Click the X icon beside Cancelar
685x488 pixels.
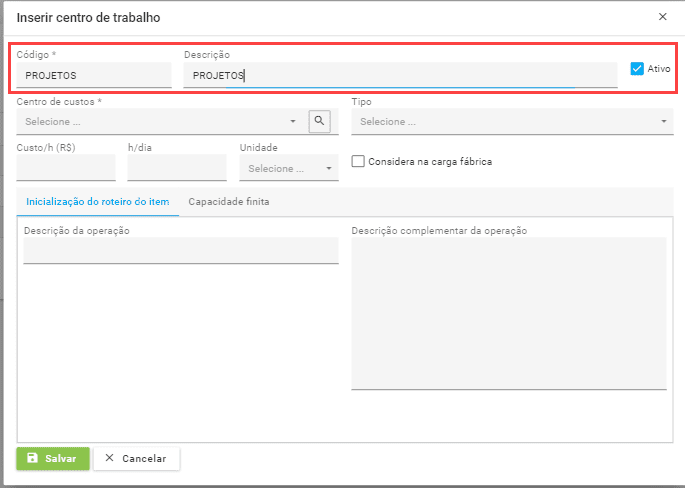tap(110, 458)
